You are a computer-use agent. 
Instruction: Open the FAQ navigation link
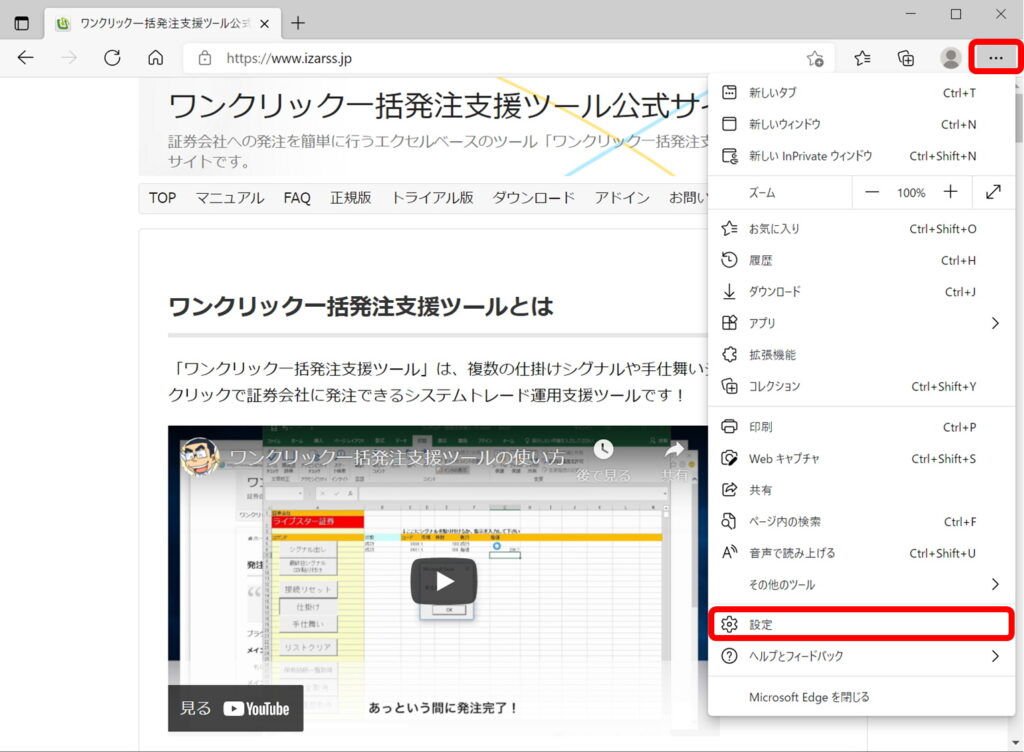point(297,198)
